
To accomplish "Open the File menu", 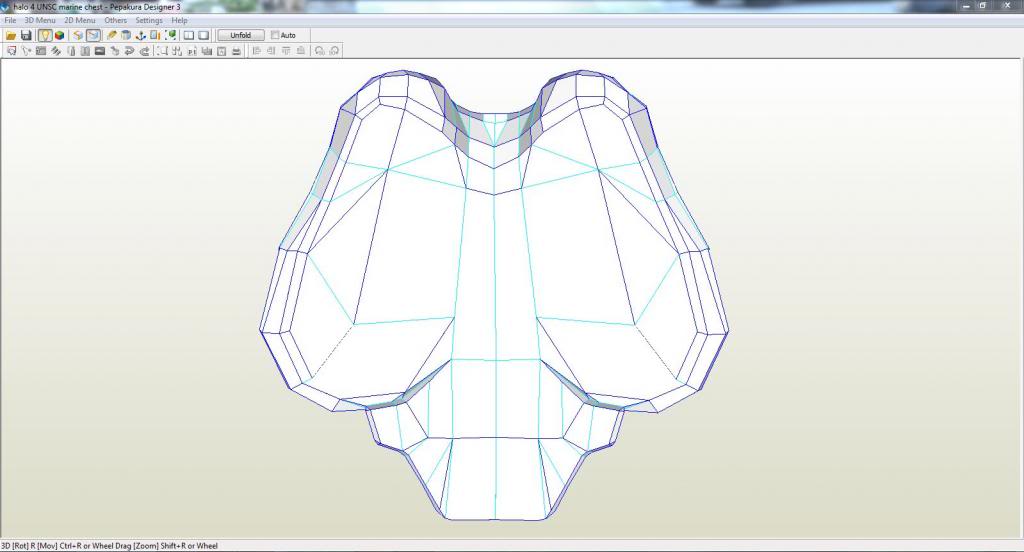I will [x=10, y=20].
